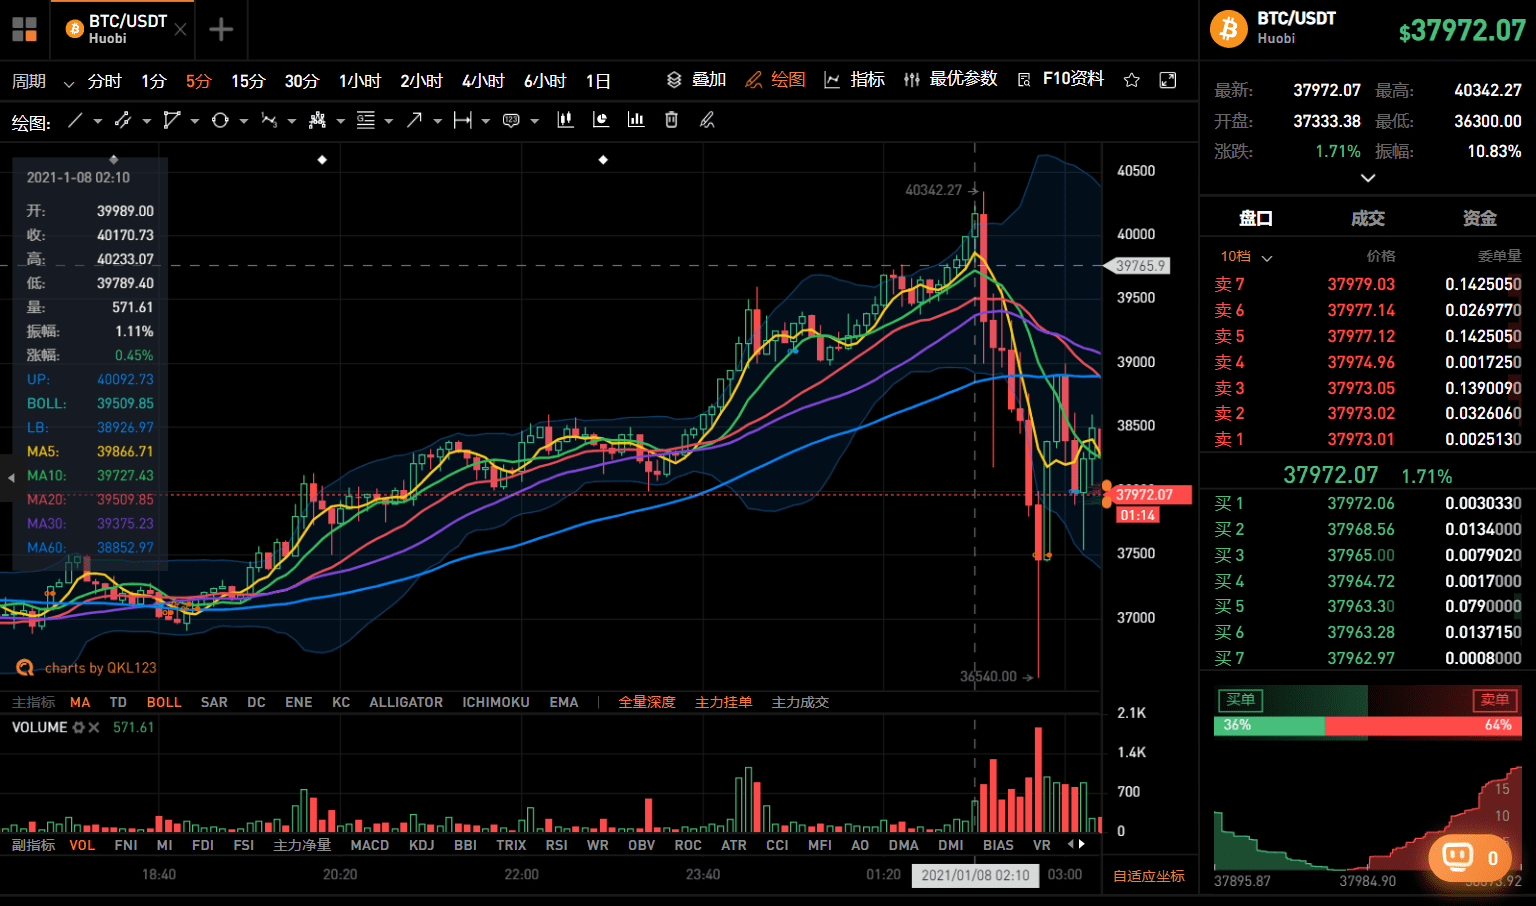Expand the 周期 period dropdown
Screen dimensions: 1536x906
(43, 81)
